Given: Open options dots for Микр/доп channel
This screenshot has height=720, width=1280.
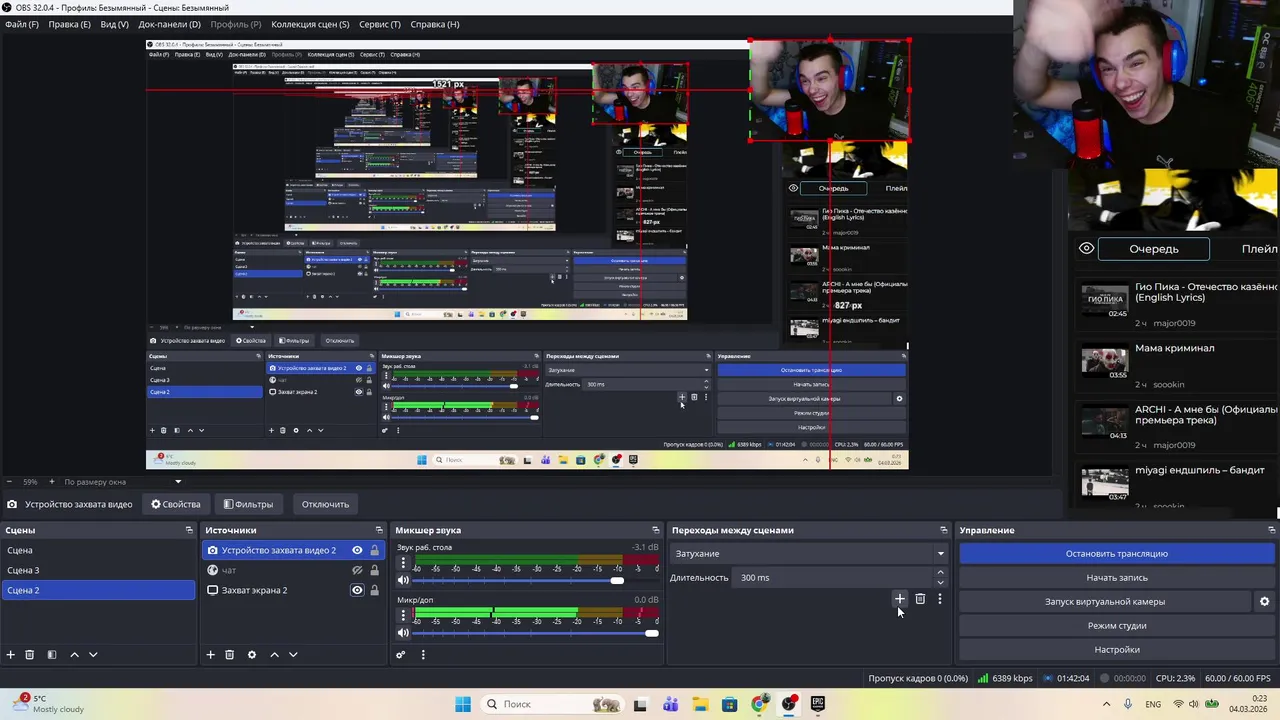Looking at the screenshot, I should [403, 615].
